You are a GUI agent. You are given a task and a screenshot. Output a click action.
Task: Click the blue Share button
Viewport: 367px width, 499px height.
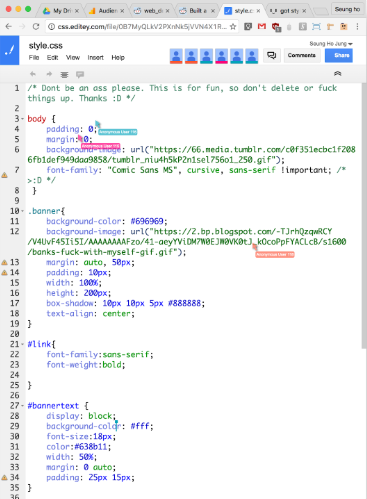(x=339, y=55)
